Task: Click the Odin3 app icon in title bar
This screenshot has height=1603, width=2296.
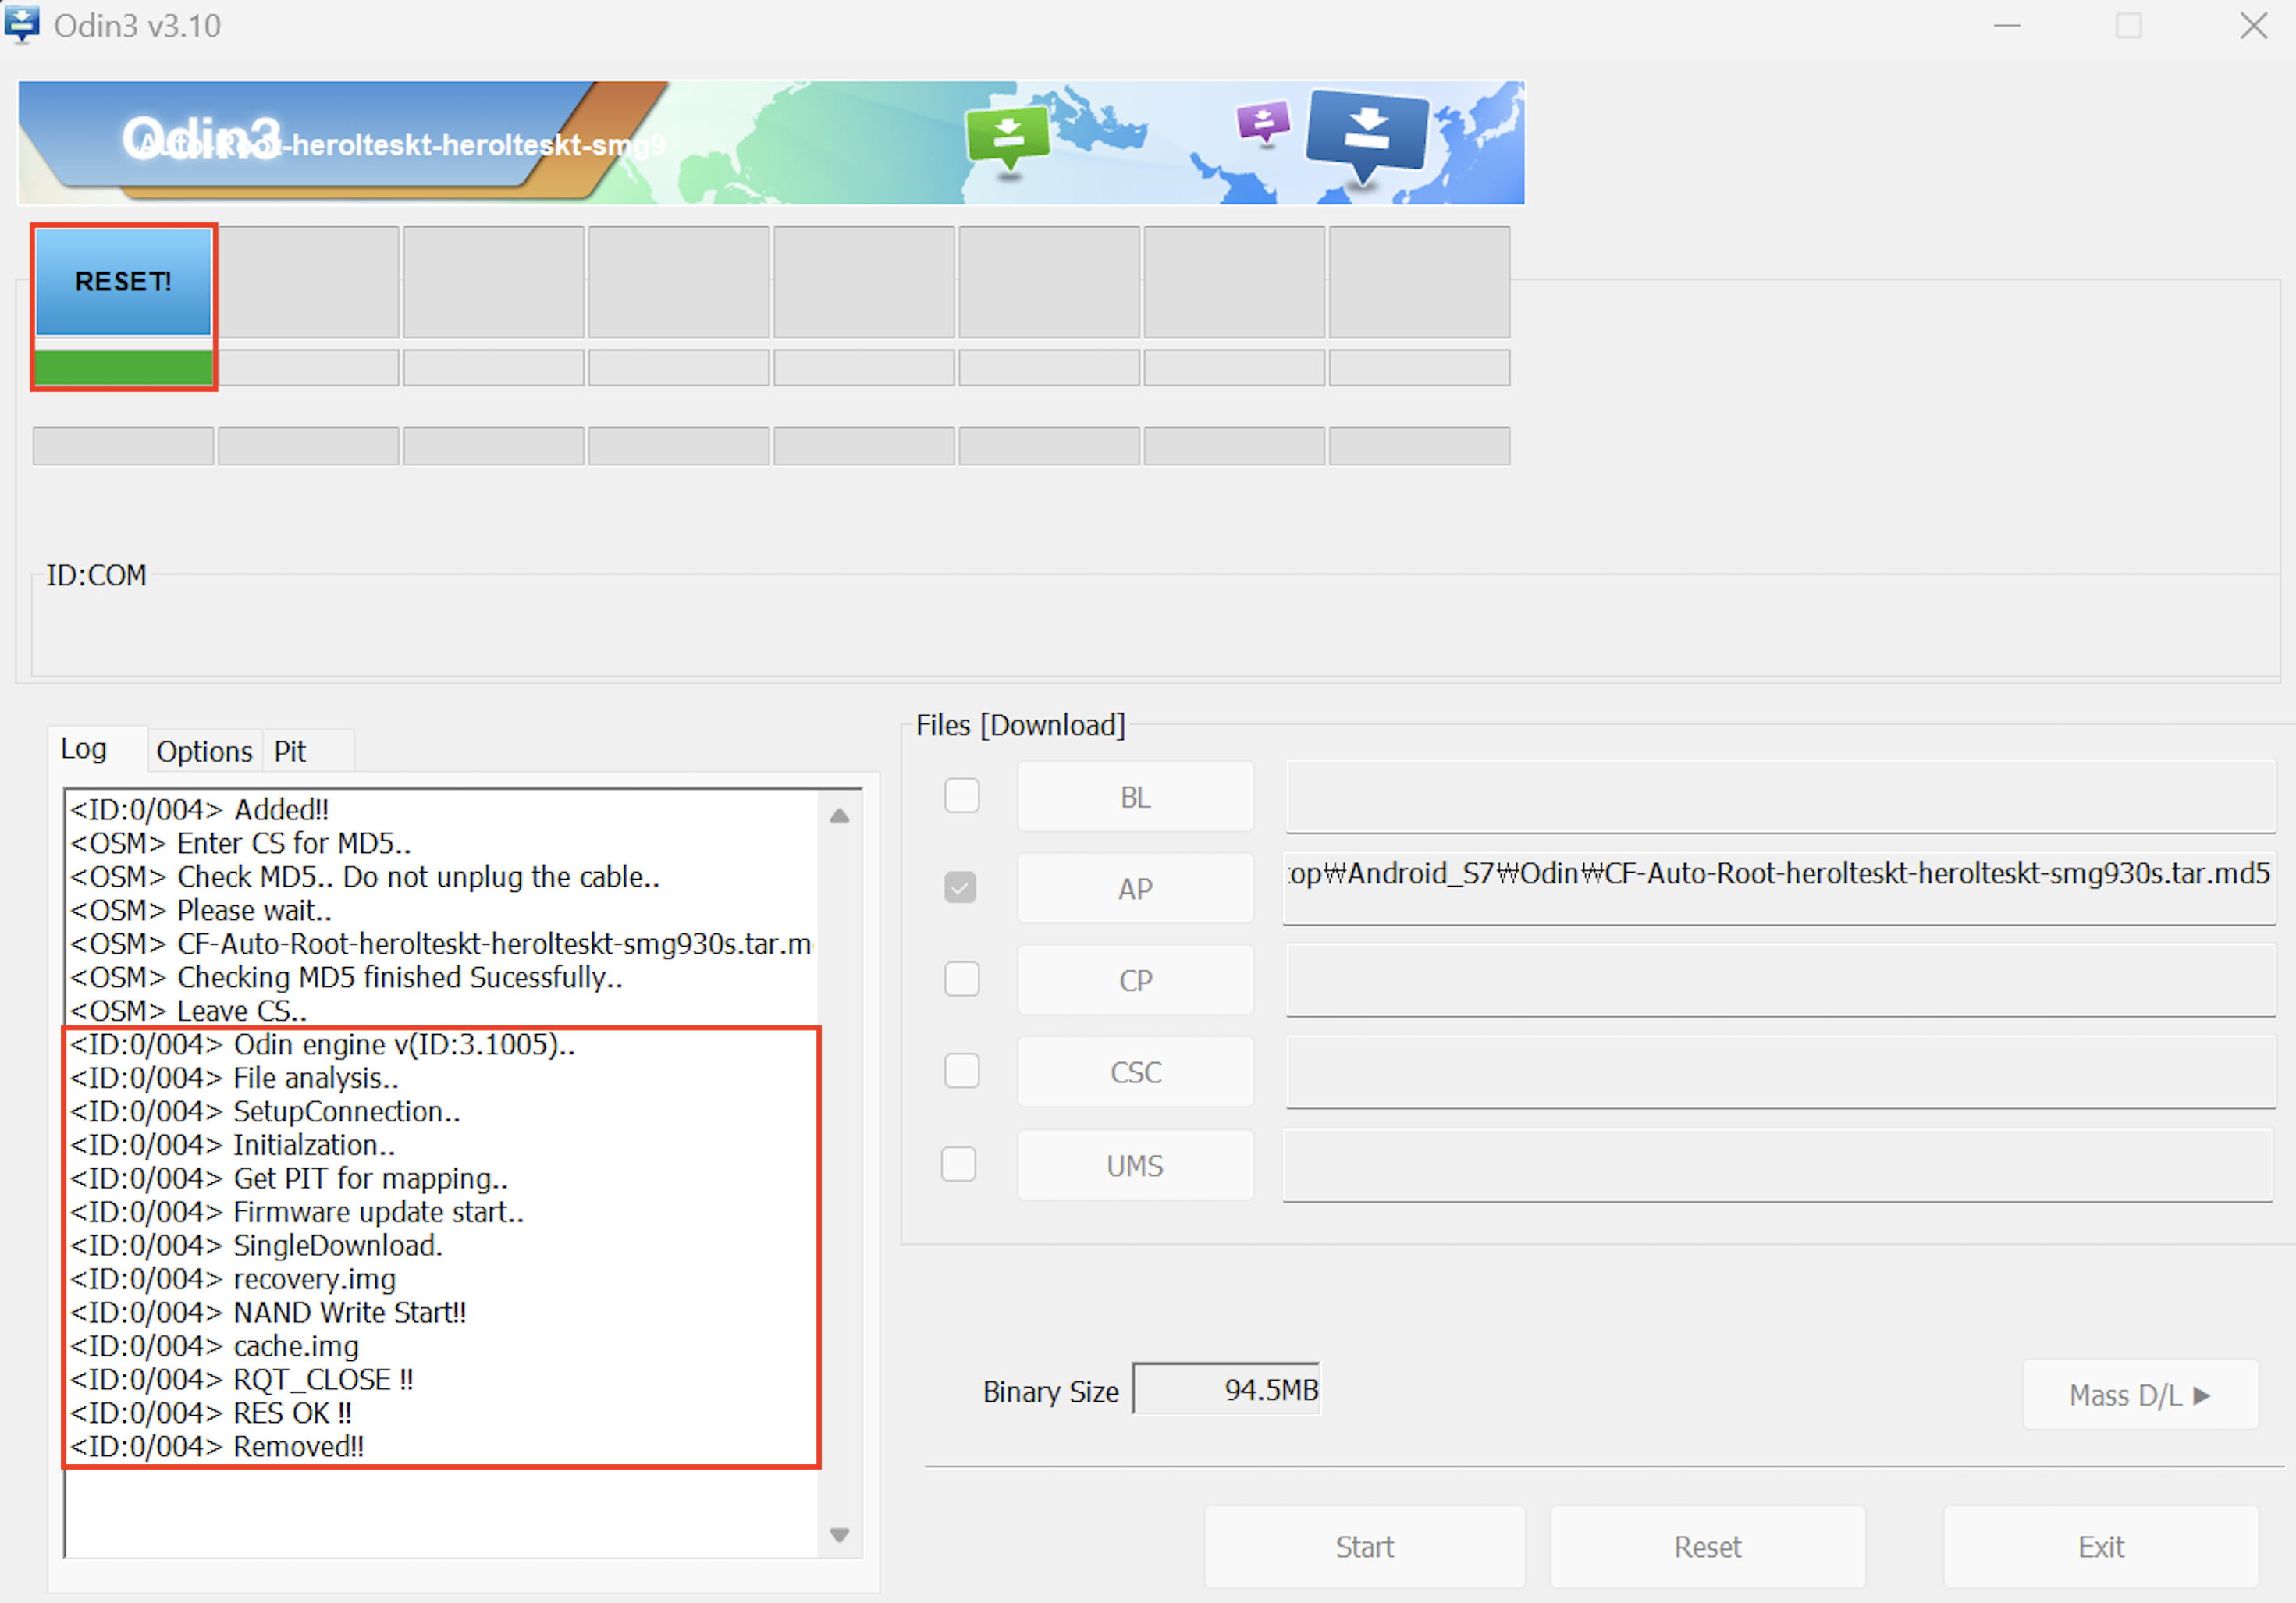Action: tap(21, 24)
